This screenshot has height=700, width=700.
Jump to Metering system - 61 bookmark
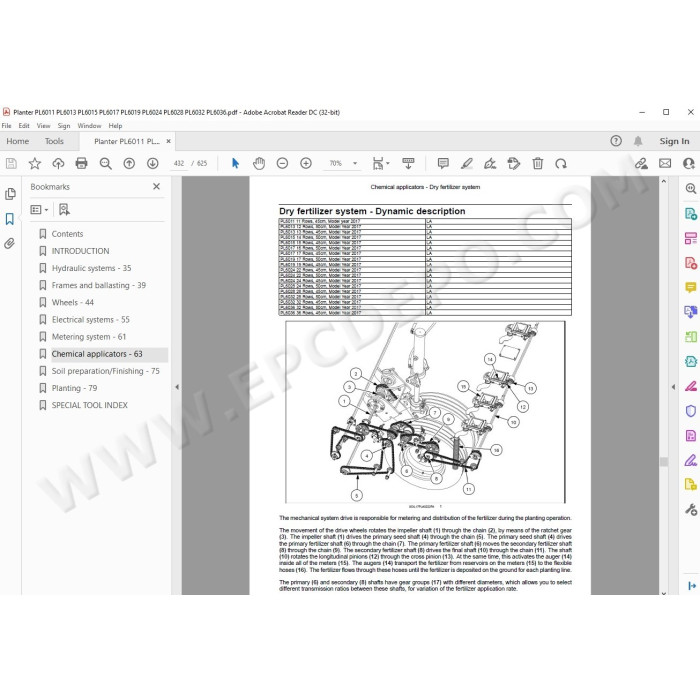89,337
